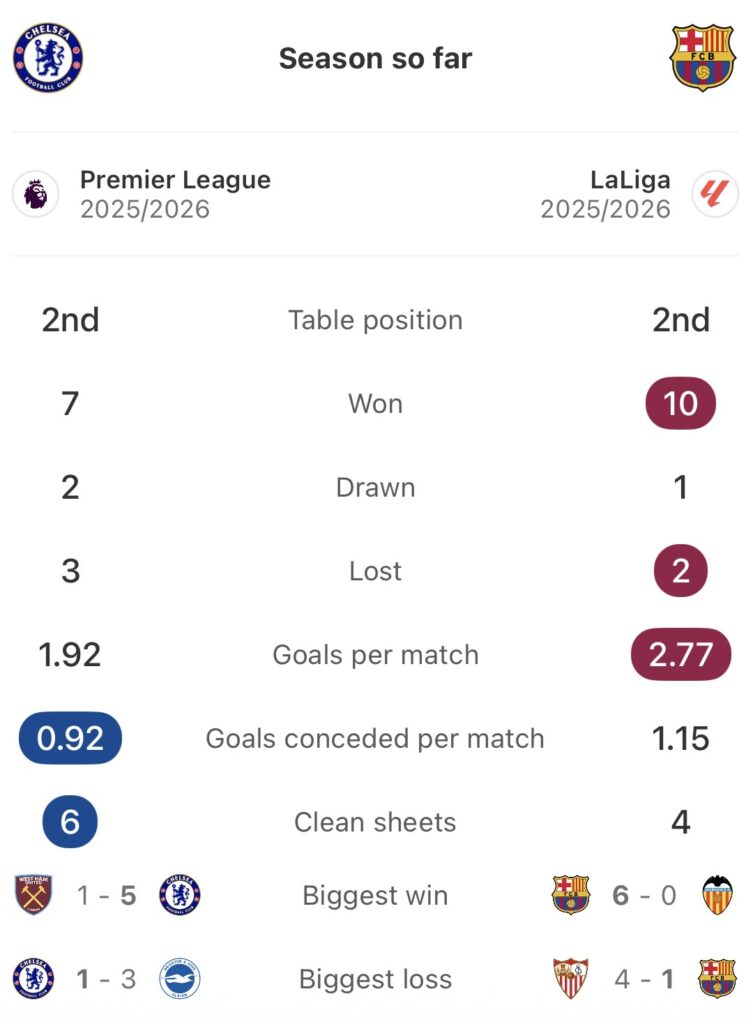Open the Premier League logo icon
The height and width of the screenshot is (1024, 753).
click(x=36, y=194)
